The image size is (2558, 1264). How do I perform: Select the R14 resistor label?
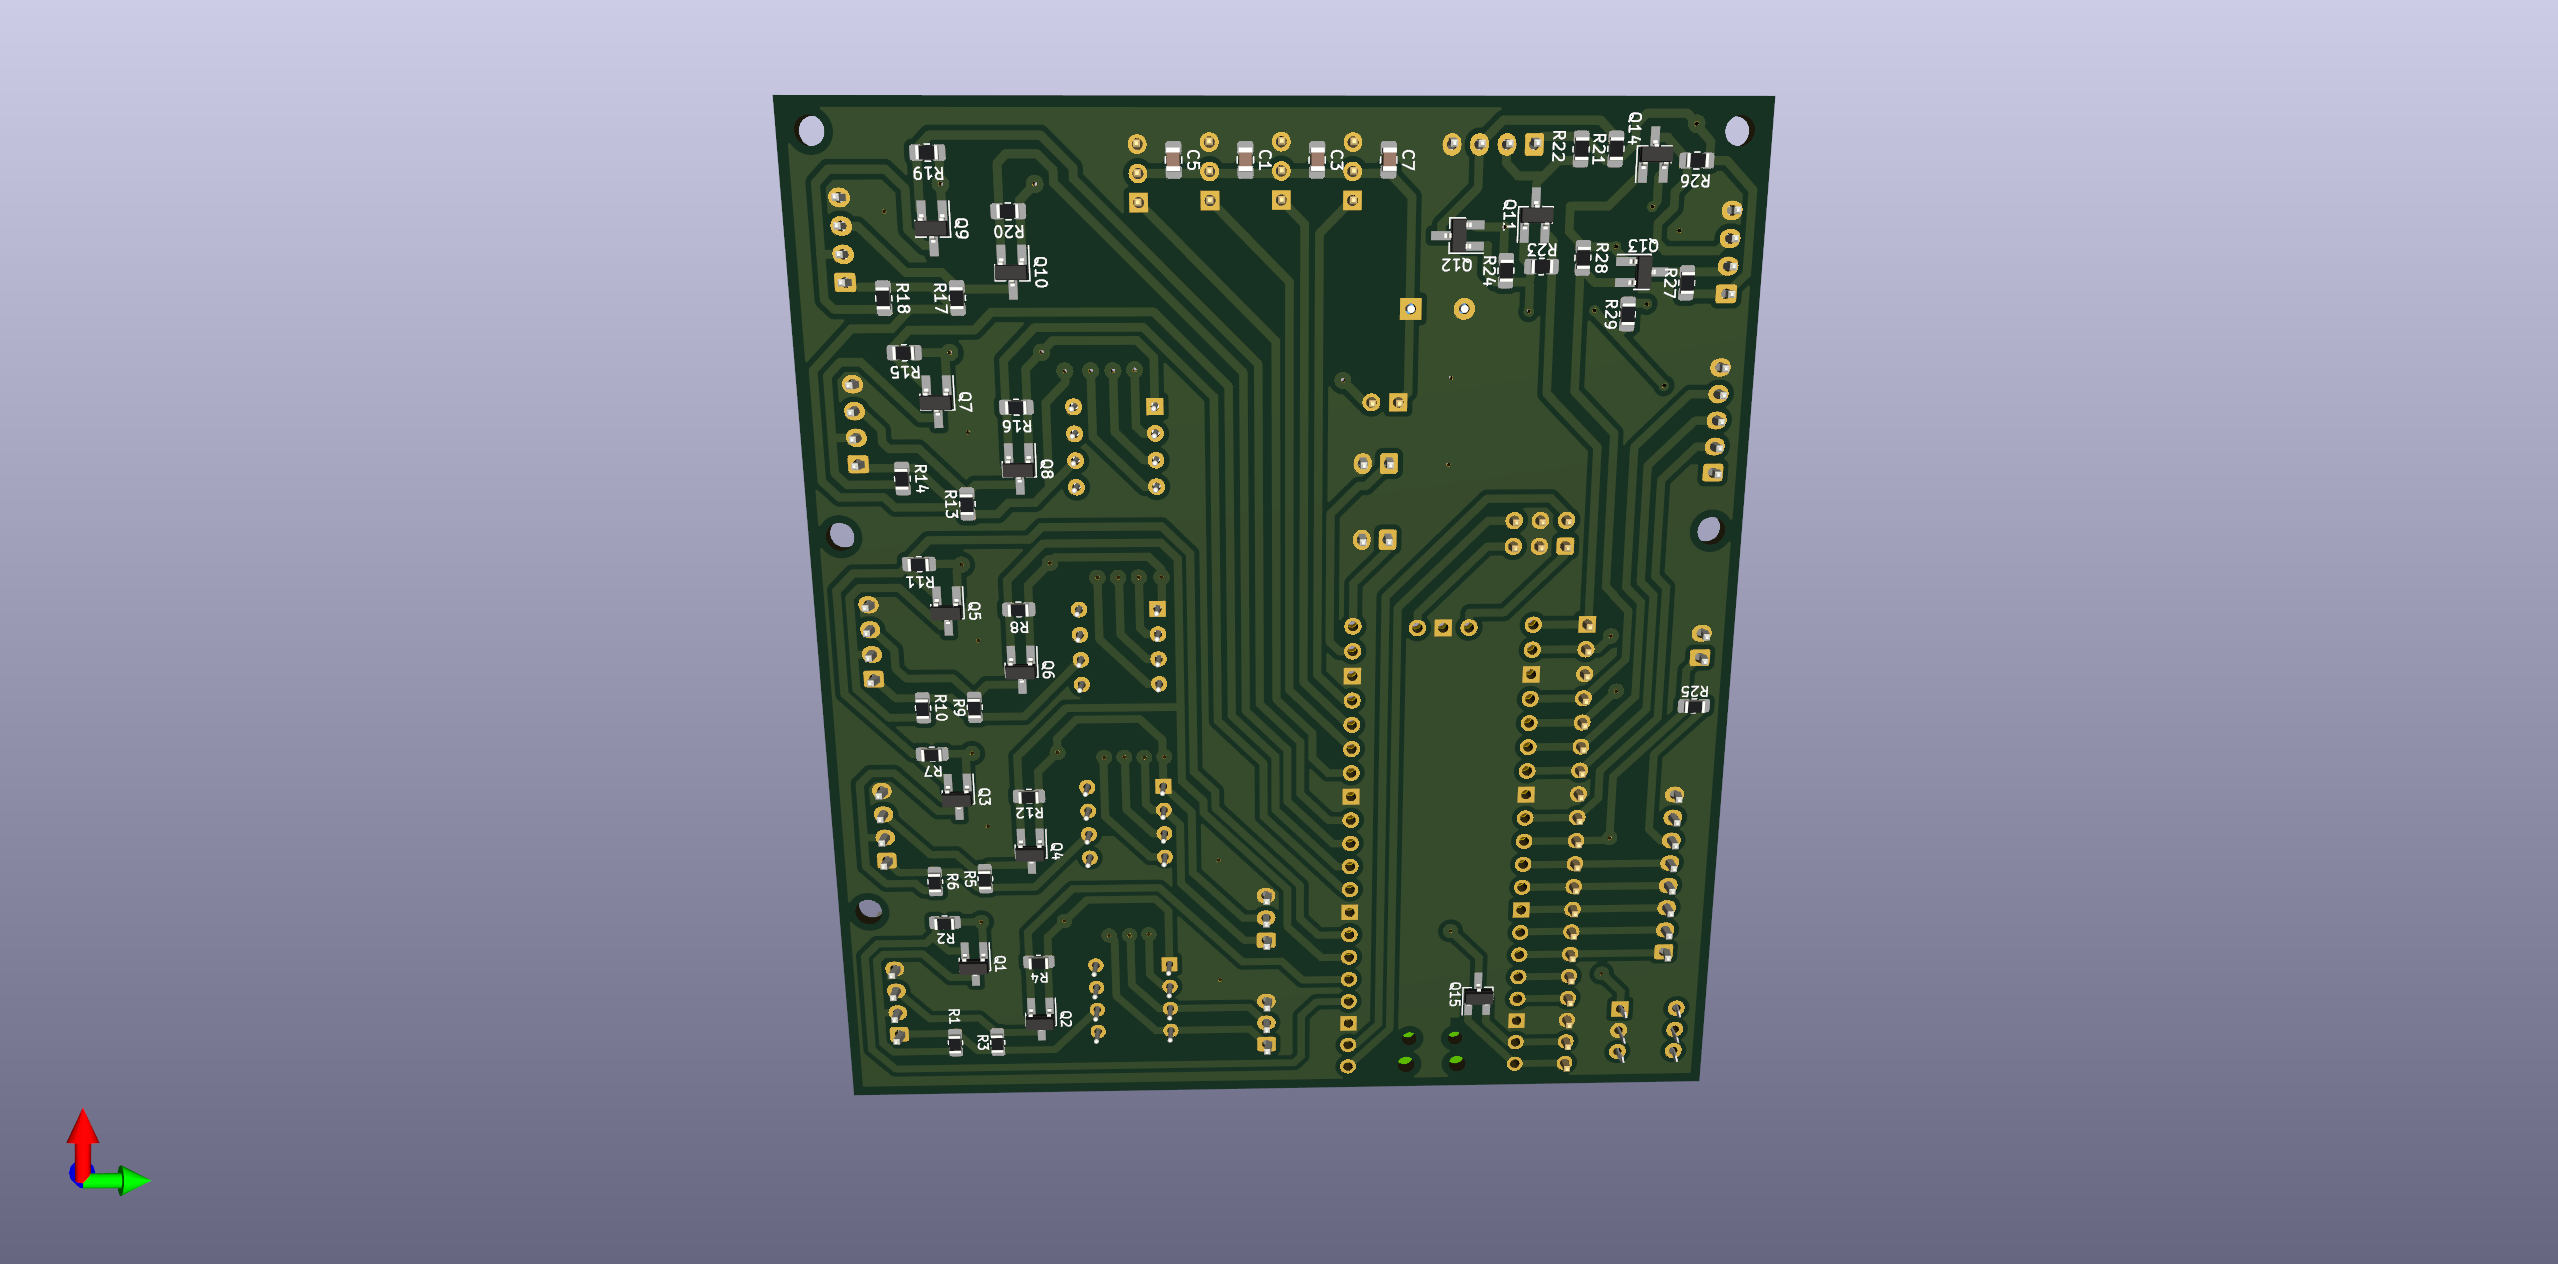[x=920, y=479]
